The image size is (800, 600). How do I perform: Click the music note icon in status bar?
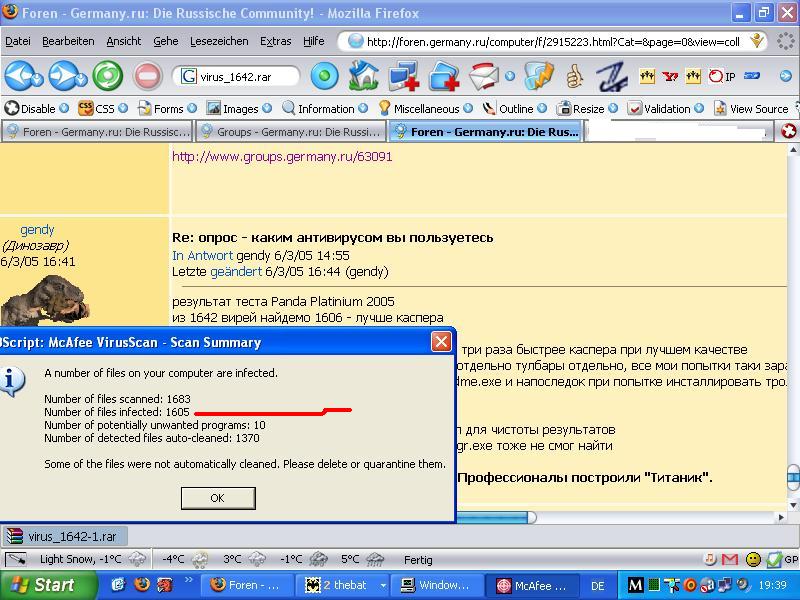click(x=710, y=559)
